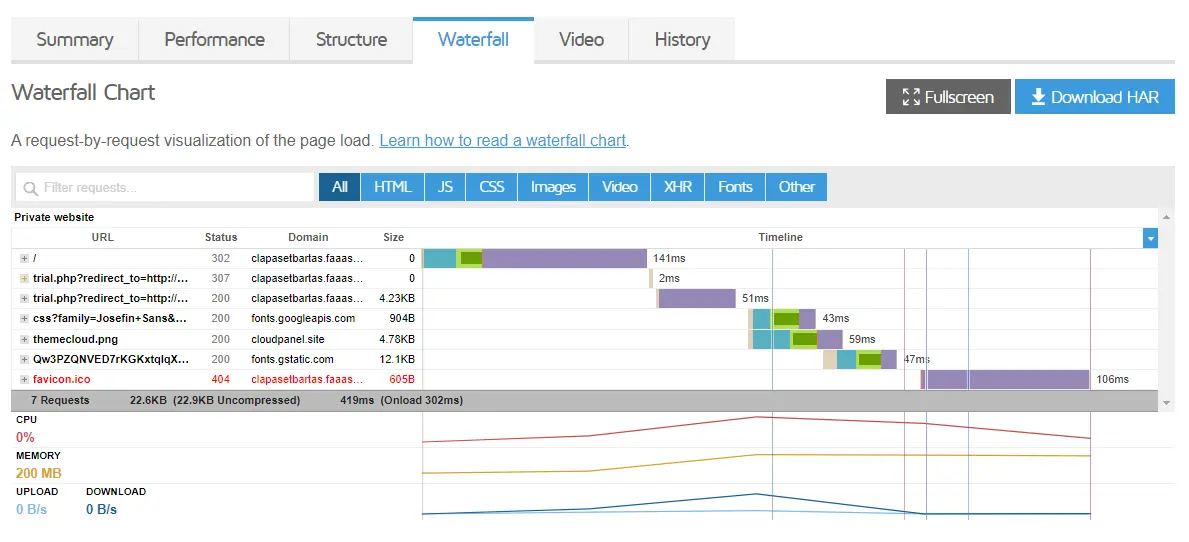Screen dimensions: 1189x542
Task: View waterfall chart in Fullscreen
Action: (x=948, y=97)
